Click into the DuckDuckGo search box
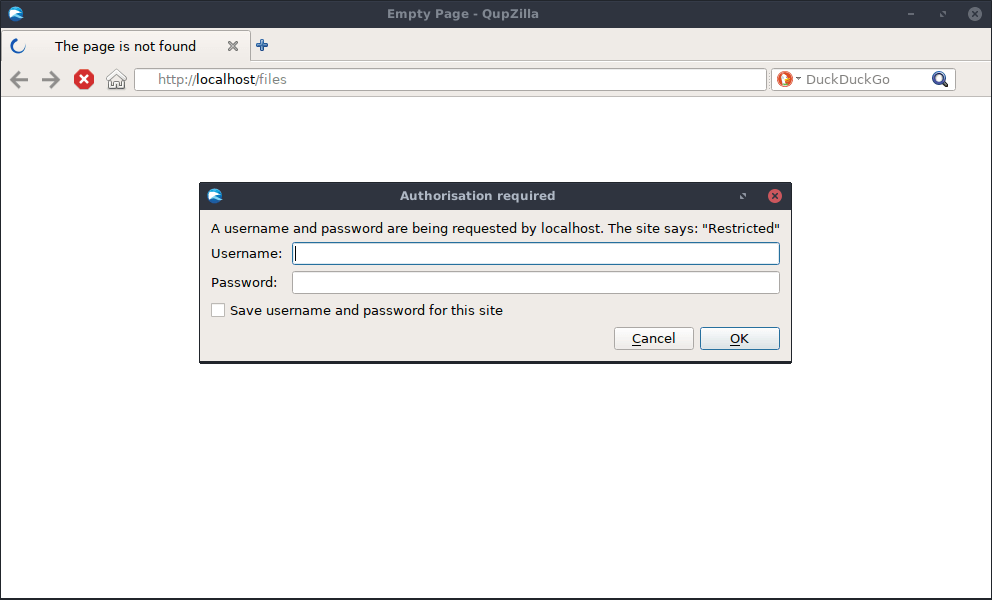The image size is (992, 600). click(x=865, y=79)
